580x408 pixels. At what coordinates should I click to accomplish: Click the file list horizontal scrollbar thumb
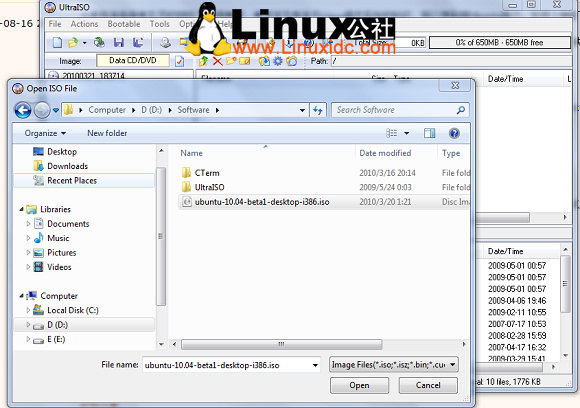pyautogui.click(x=281, y=344)
